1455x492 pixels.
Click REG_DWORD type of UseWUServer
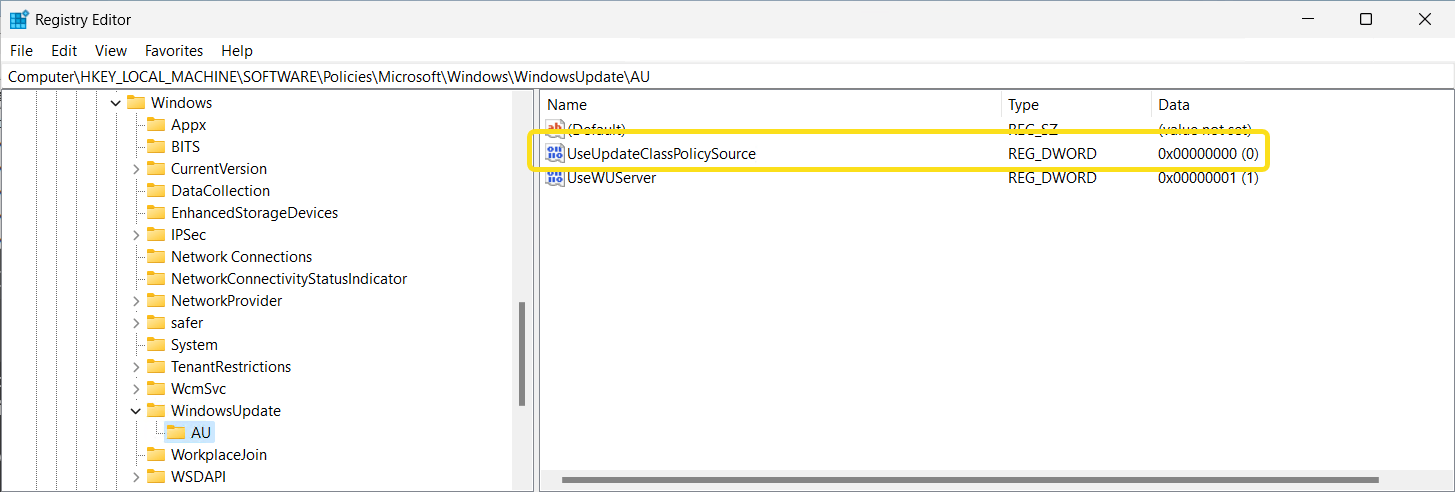pos(1052,178)
